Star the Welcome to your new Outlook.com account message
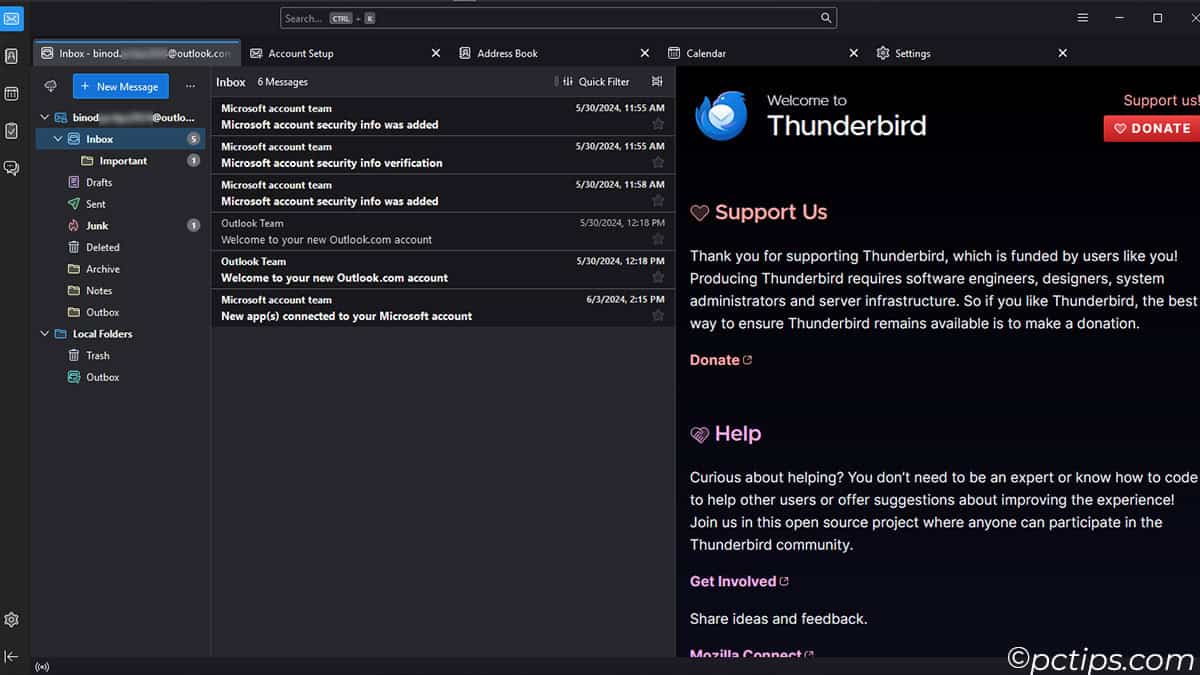This screenshot has width=1200, height=675. [x=658, y=276]
